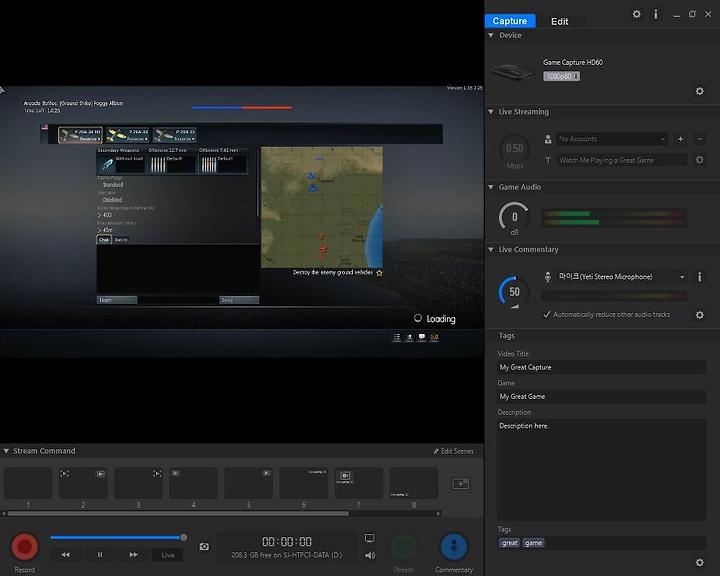Click the Description text area
720x576 pixels.
pyautogui.click(x=602, y=469)
